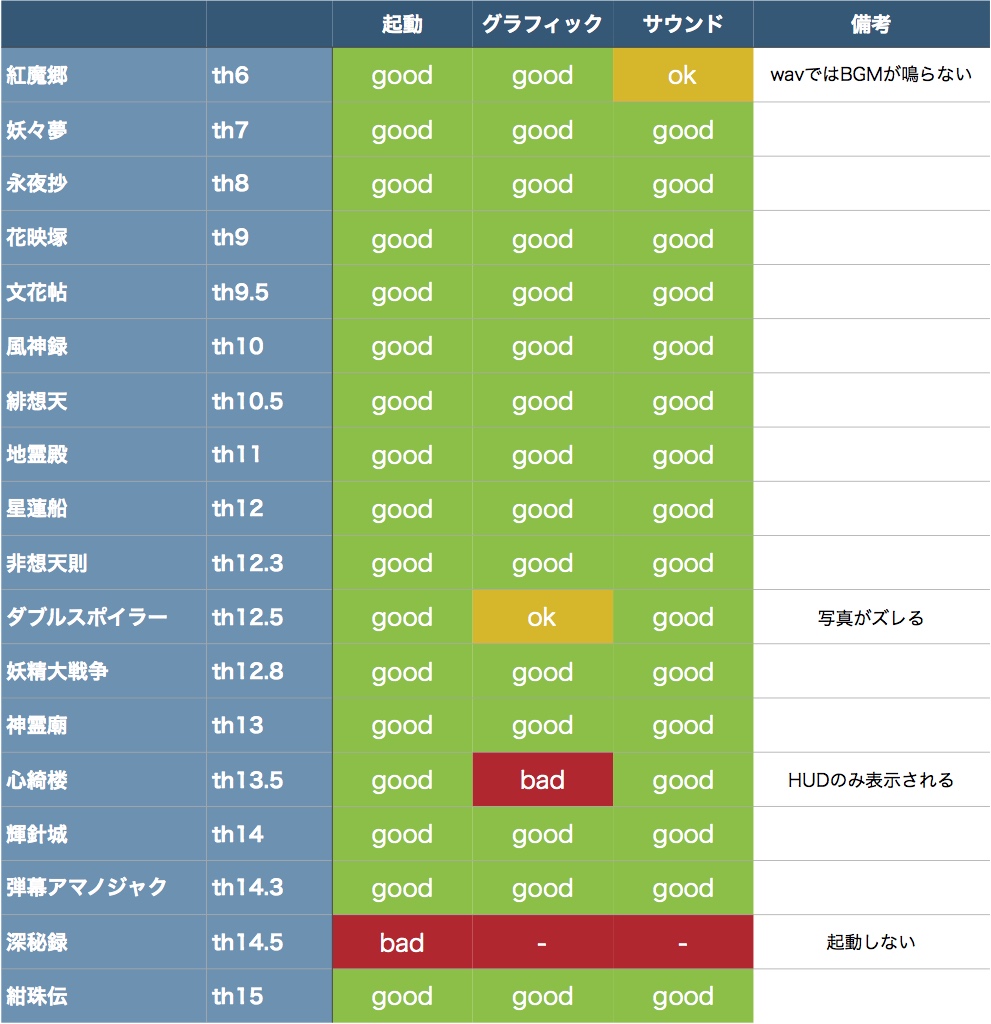Select the 星蓮船 row title
The height and width of the screenshot is (1024, 991).
(x=103, y=509)
